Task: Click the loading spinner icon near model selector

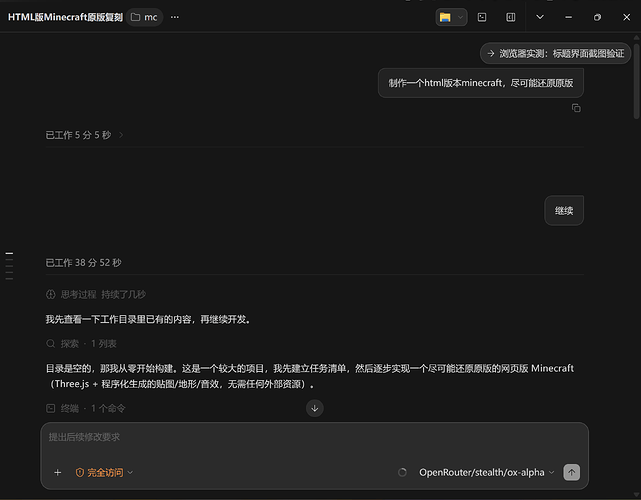Action: [402, 473]
